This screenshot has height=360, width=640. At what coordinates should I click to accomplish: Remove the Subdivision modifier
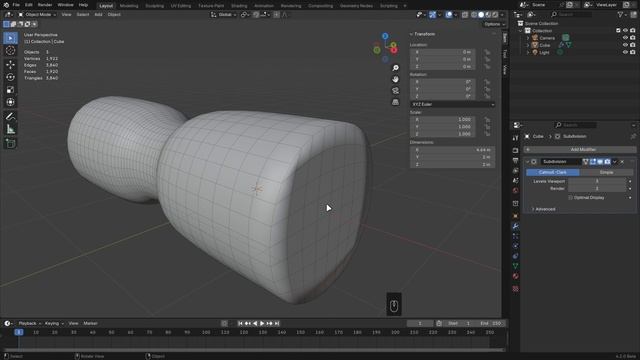click(x=622, y=162)
